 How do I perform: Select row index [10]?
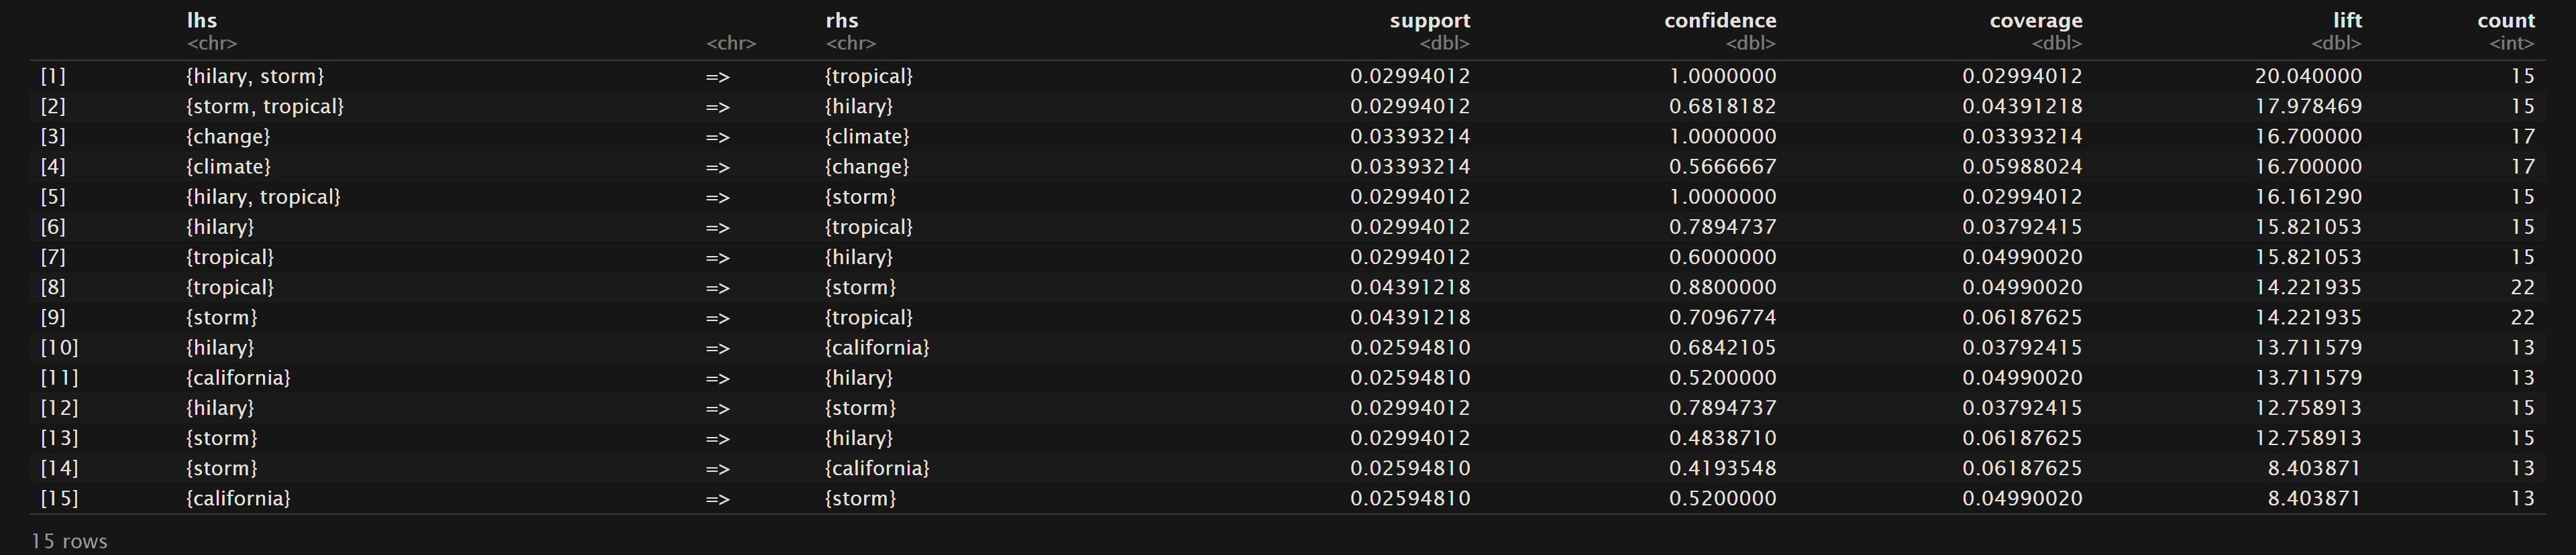point(59,348)
